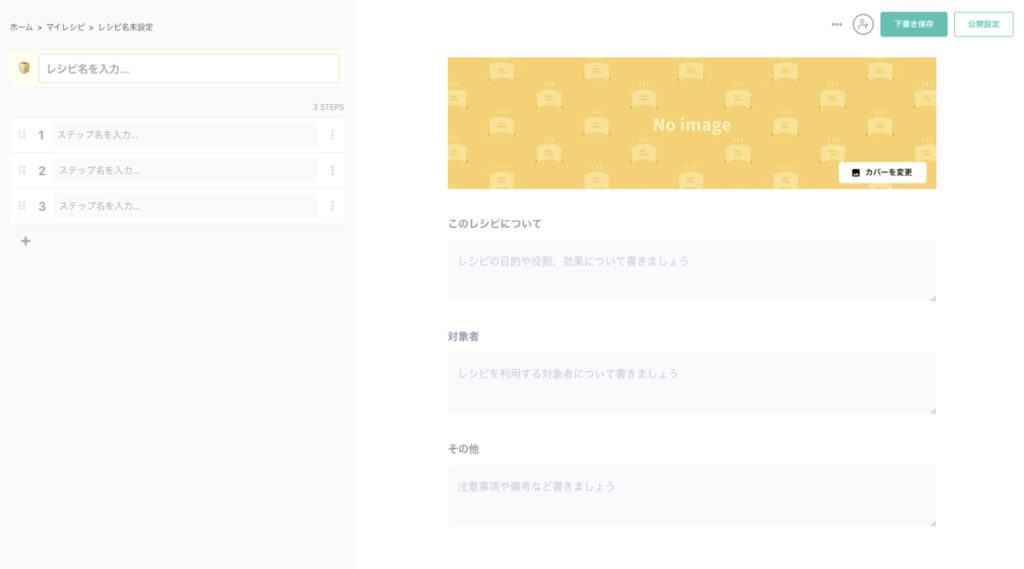Click the drag handle of step 1
The image size is (1024, 569).
(x=22, y=135)
